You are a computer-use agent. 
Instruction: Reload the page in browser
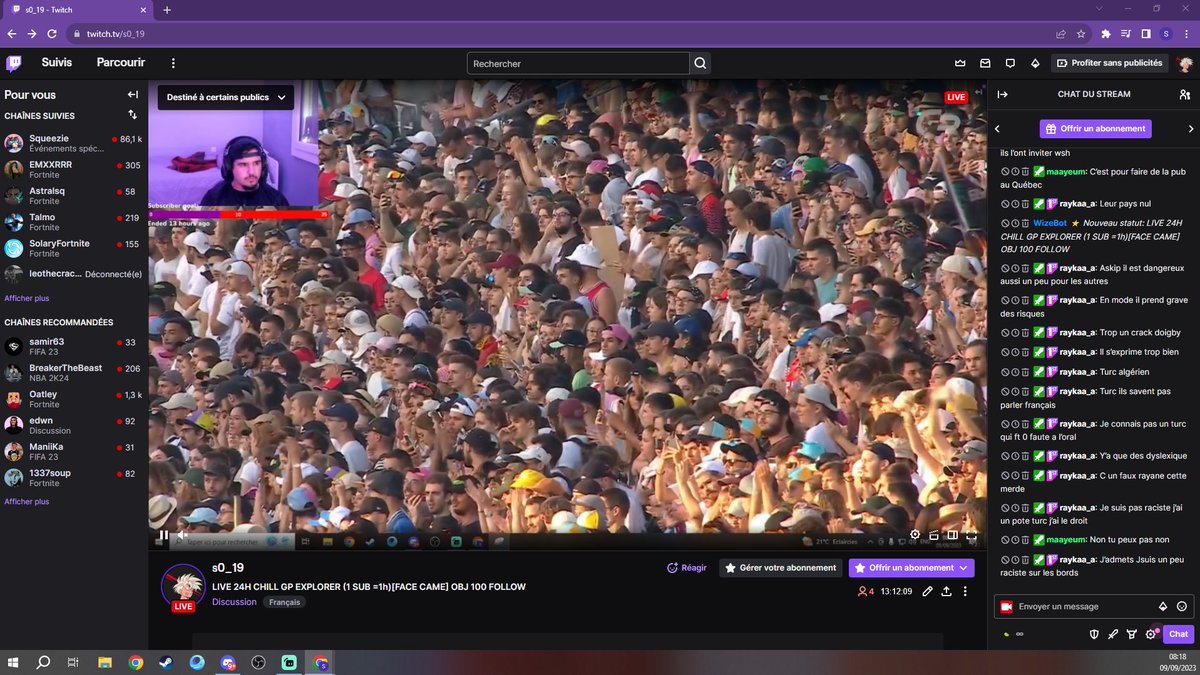50,33
